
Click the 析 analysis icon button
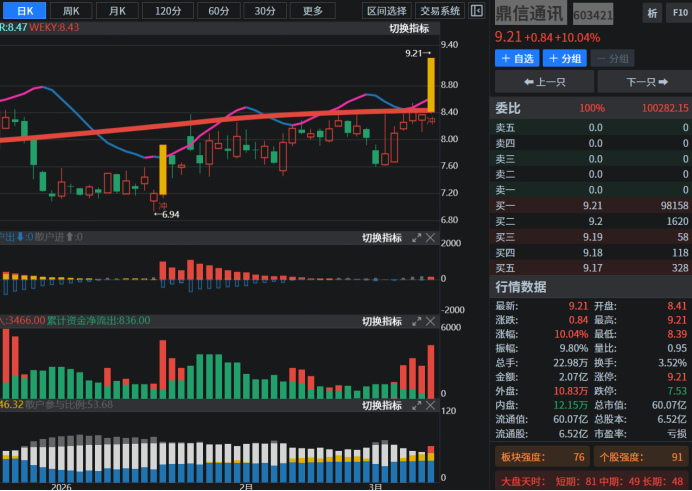(652, 13)
